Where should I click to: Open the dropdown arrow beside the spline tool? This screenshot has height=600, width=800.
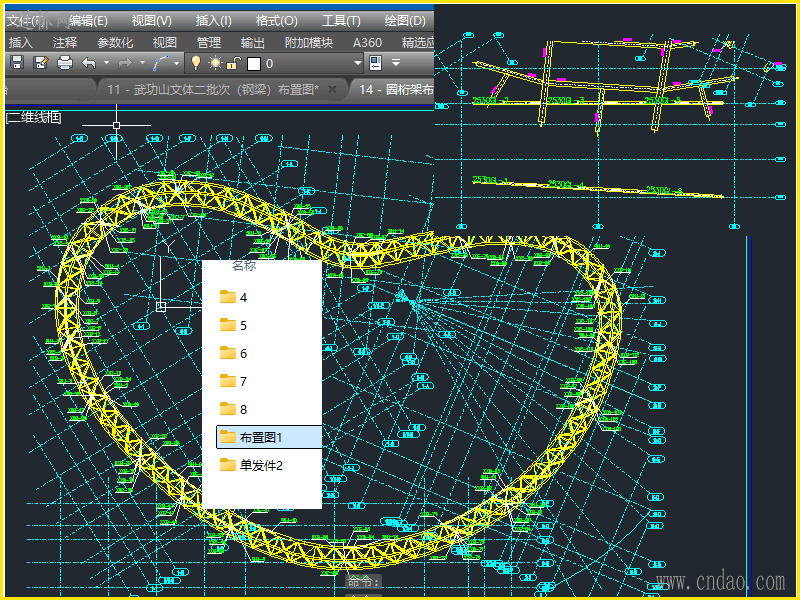click(177, 63)
